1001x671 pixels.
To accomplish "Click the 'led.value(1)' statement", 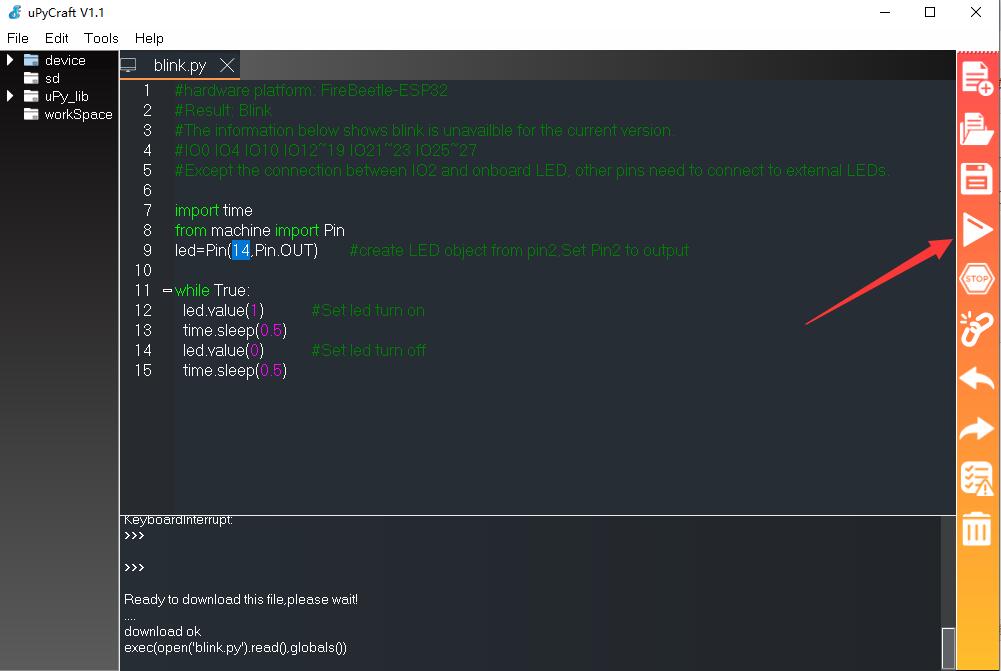I will point(223,310).
